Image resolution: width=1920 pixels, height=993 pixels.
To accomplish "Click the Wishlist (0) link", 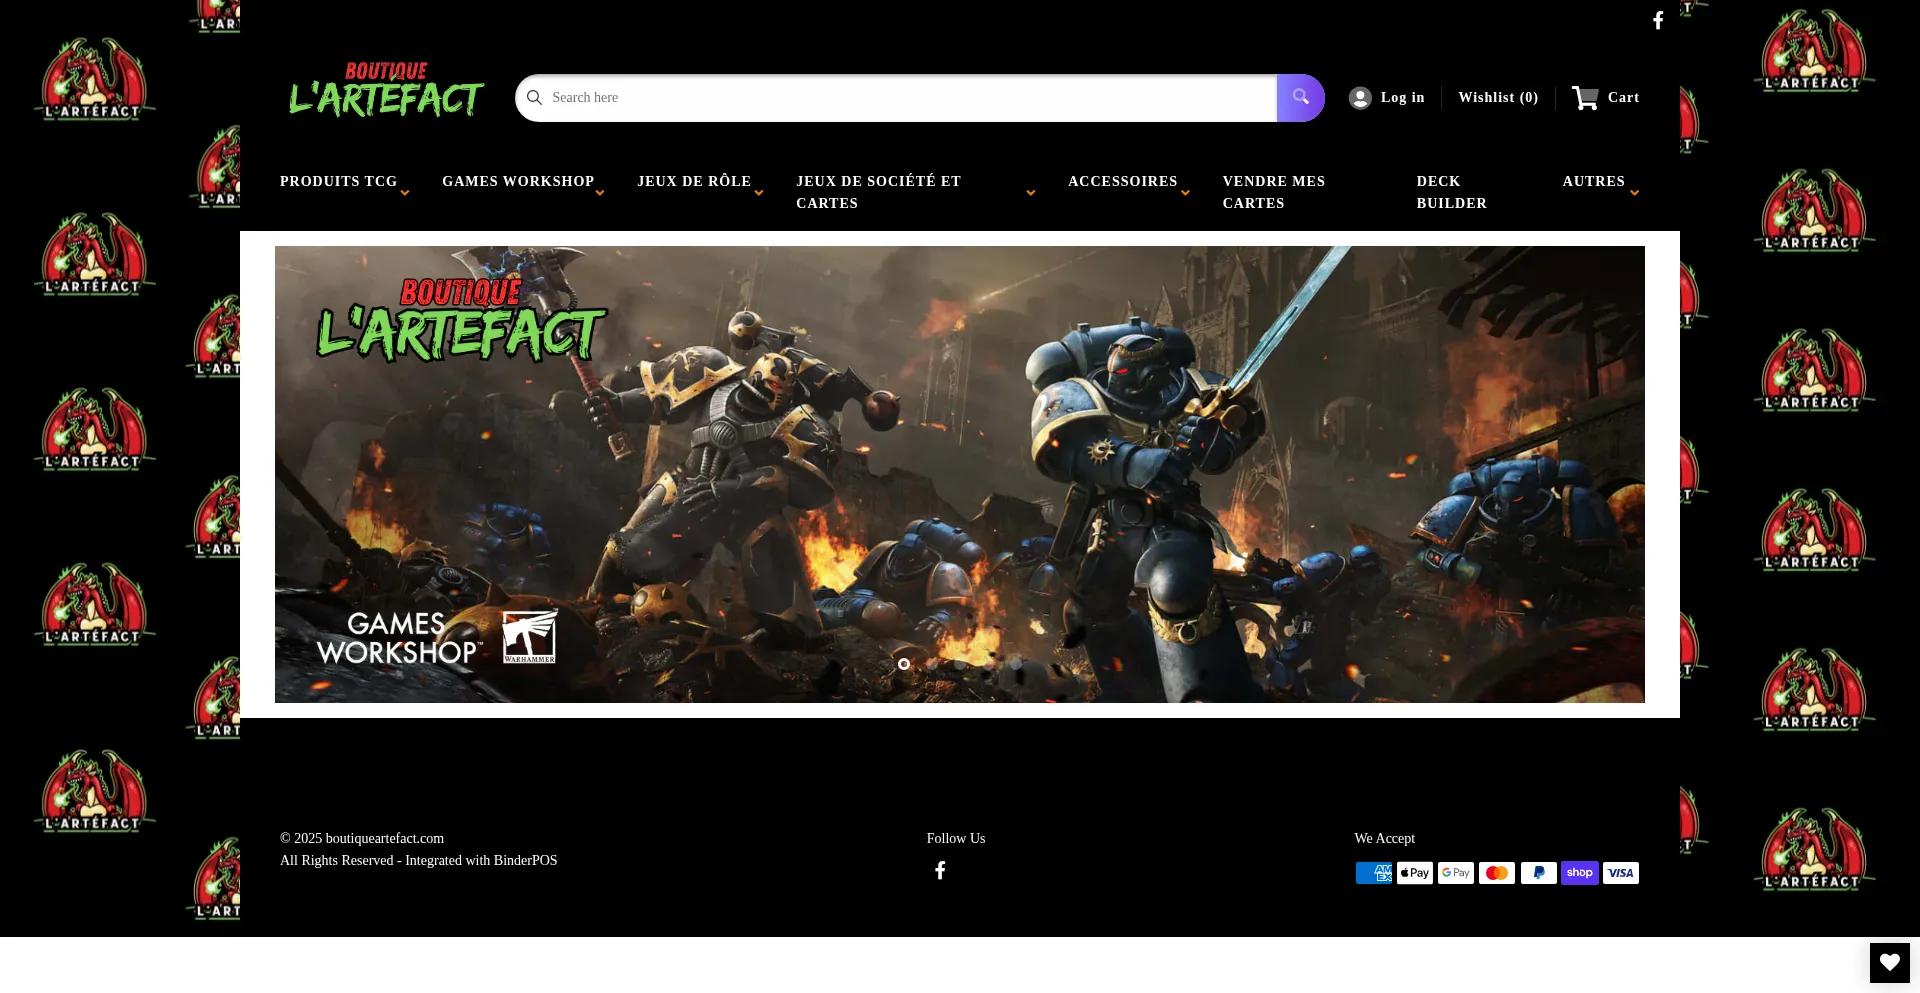I will 1497,98.
